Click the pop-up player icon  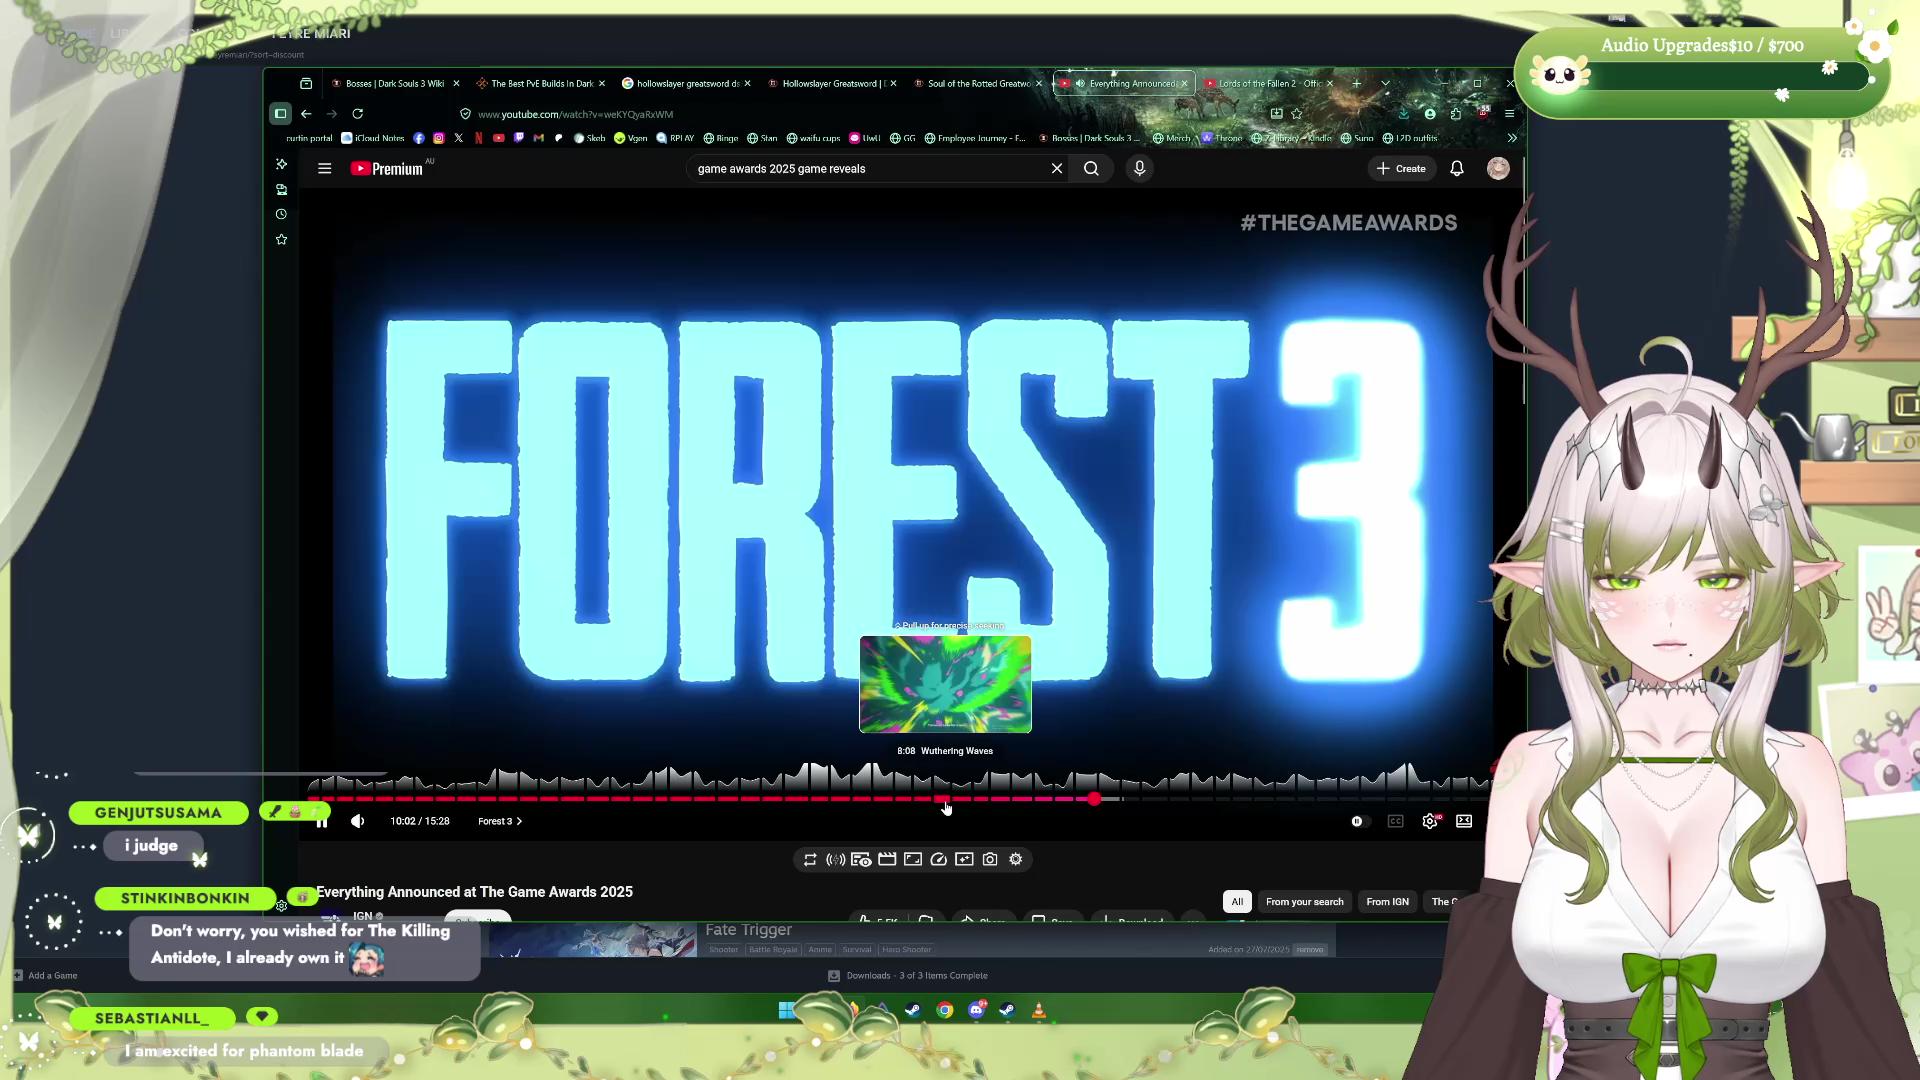pyautogui.click(x=964, y=859)
